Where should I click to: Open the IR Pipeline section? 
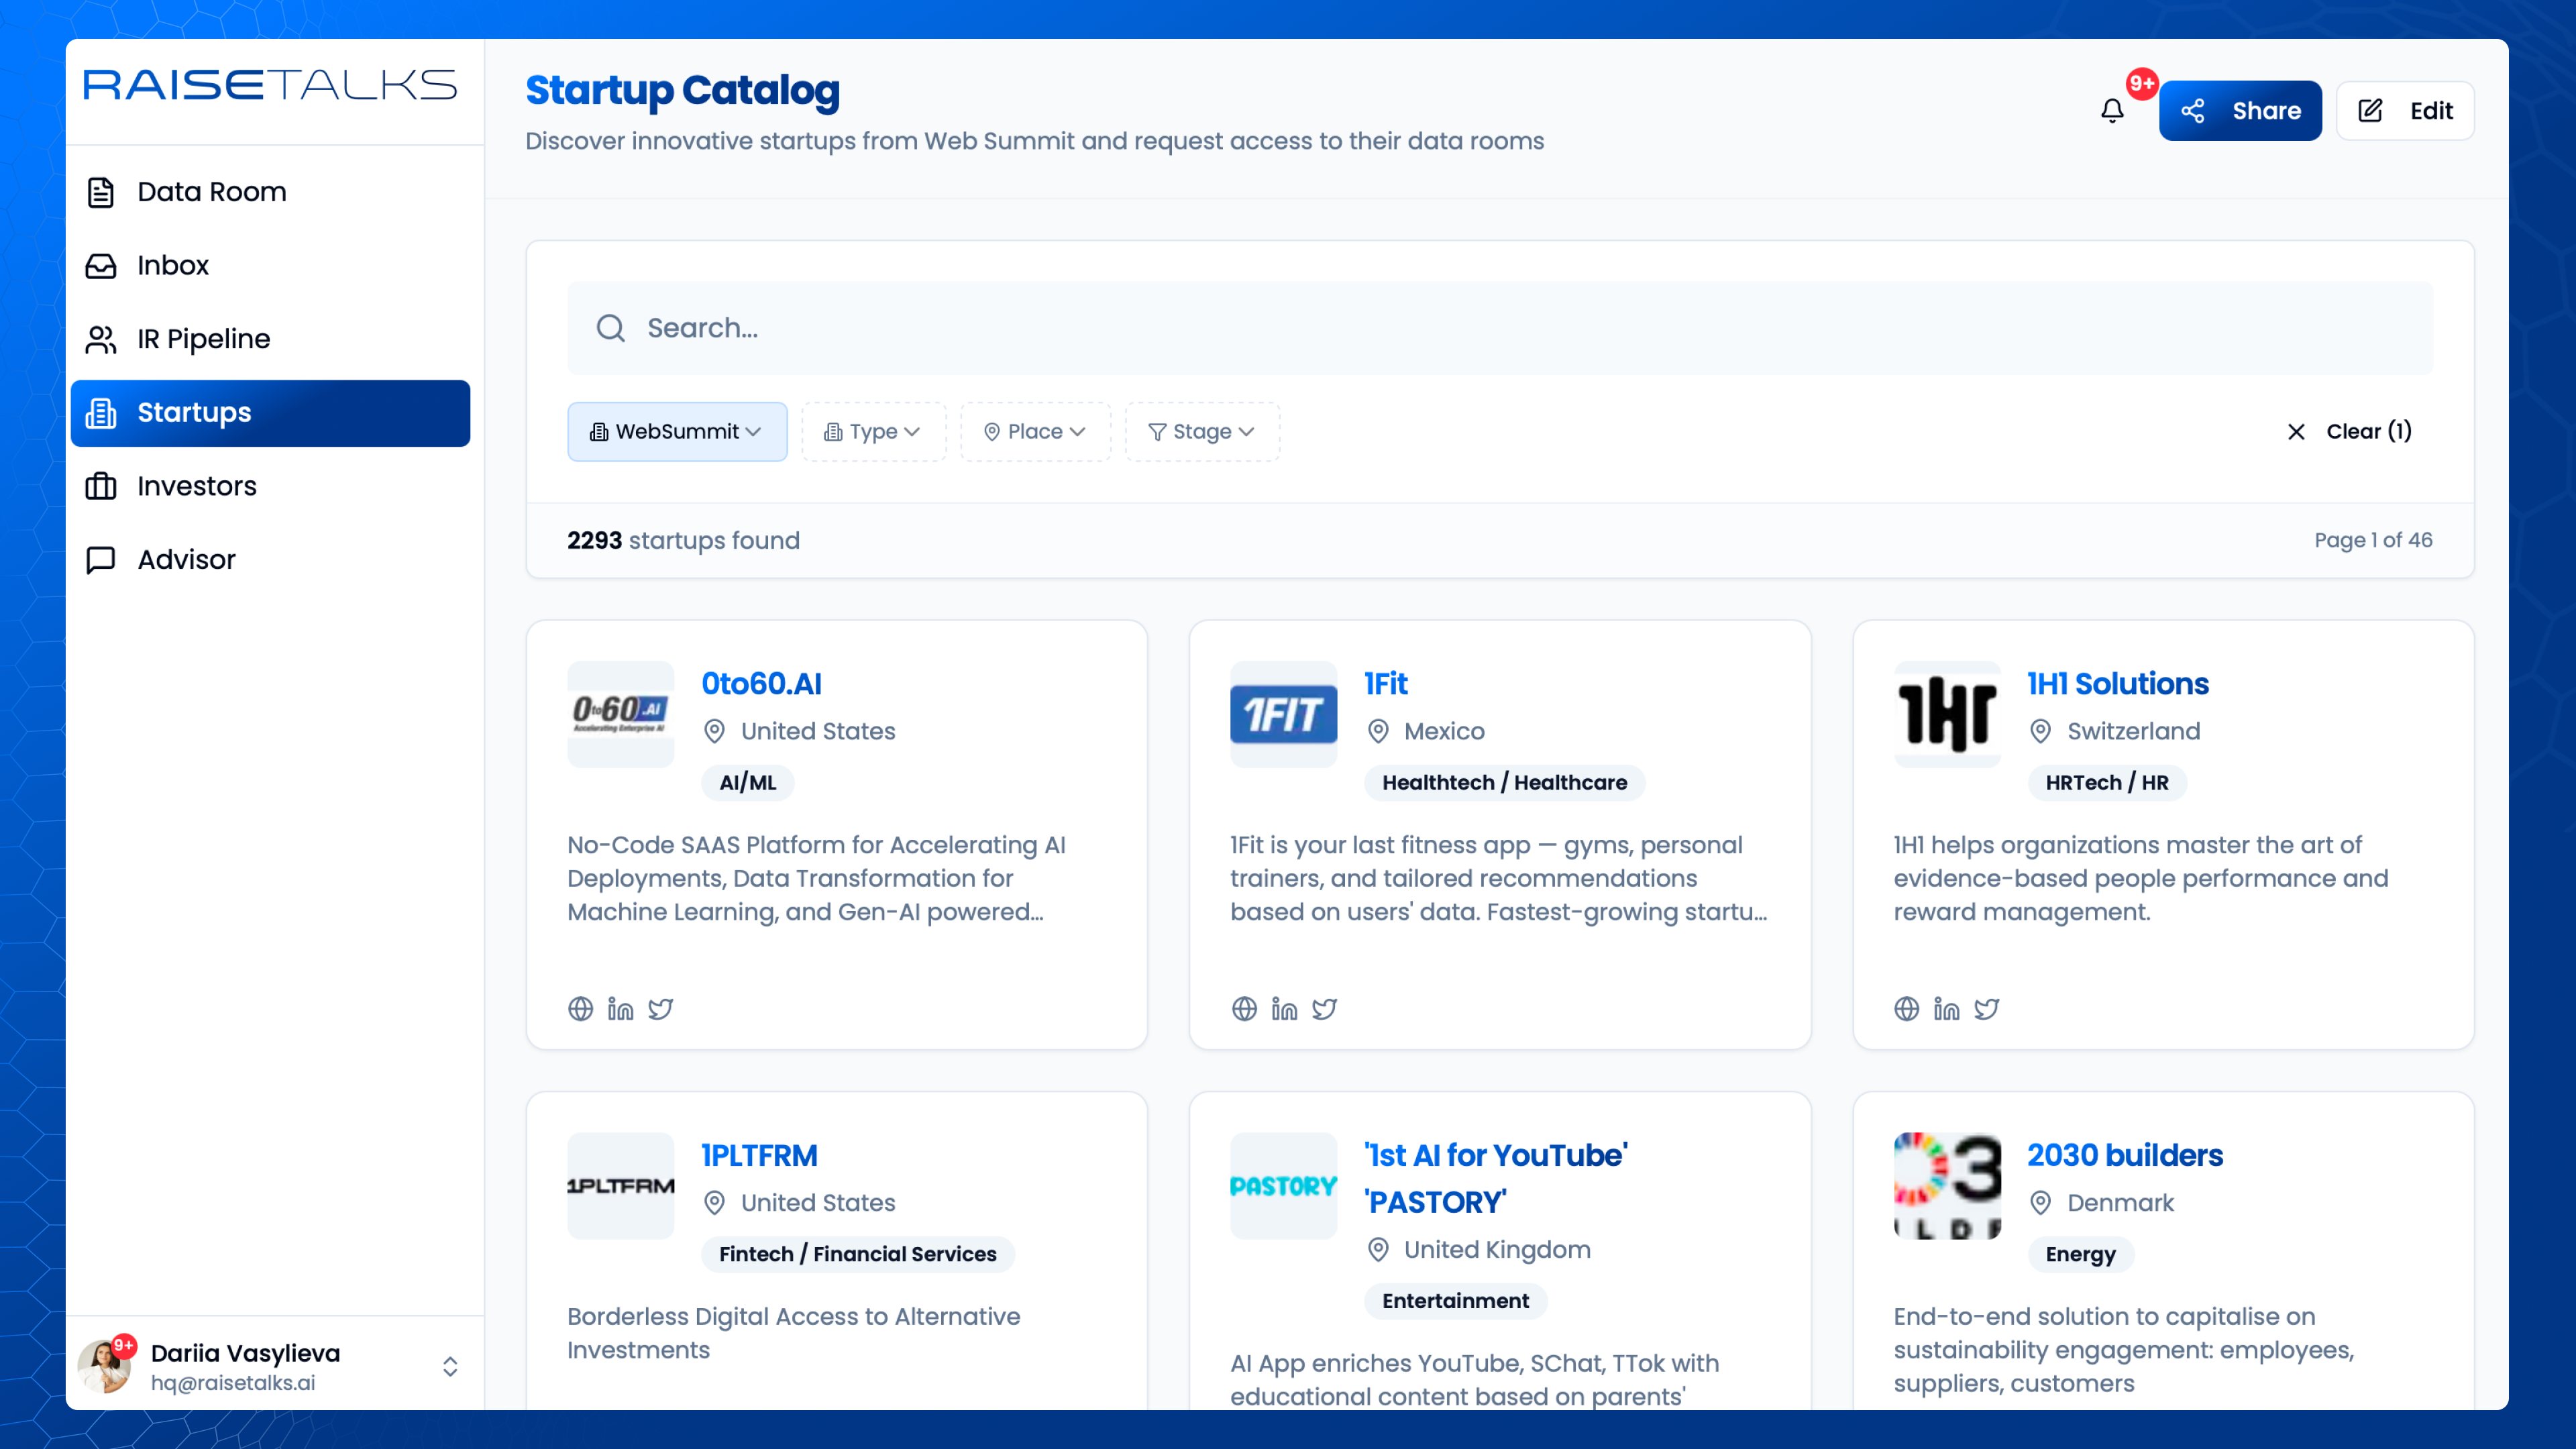click(x=203, y=339)
